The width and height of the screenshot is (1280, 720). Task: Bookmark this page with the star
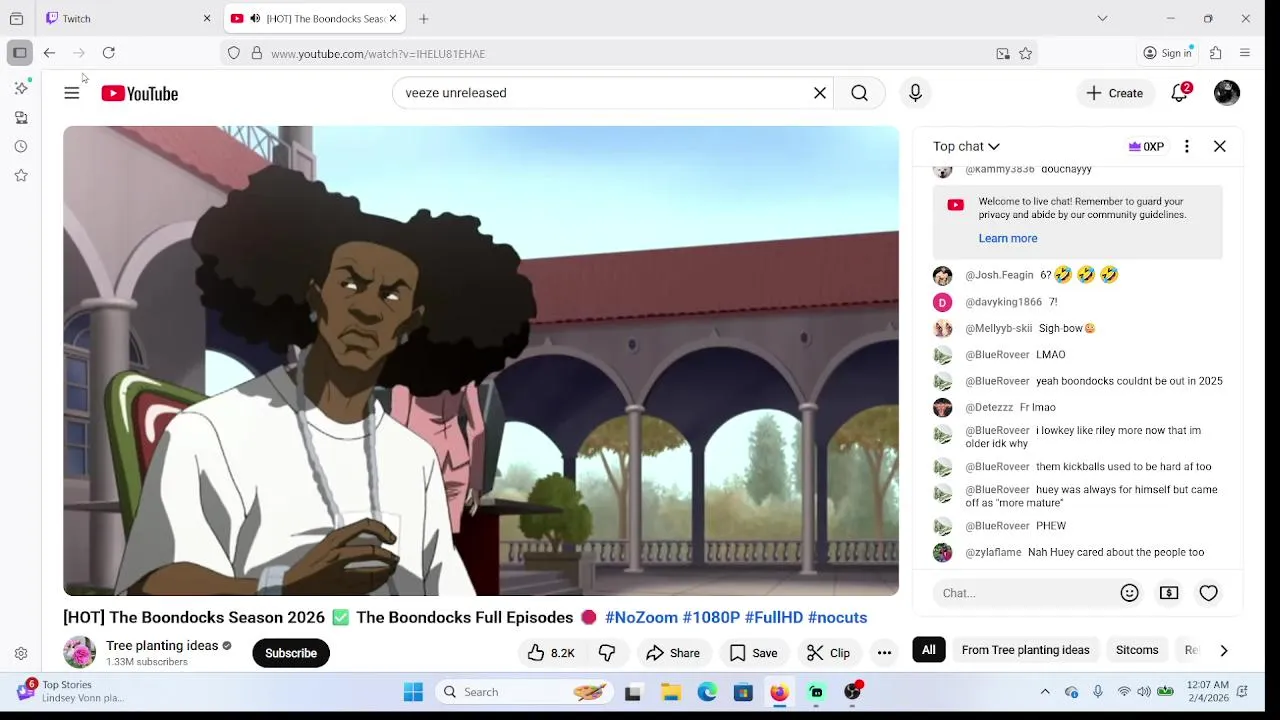pos(1025,54)
